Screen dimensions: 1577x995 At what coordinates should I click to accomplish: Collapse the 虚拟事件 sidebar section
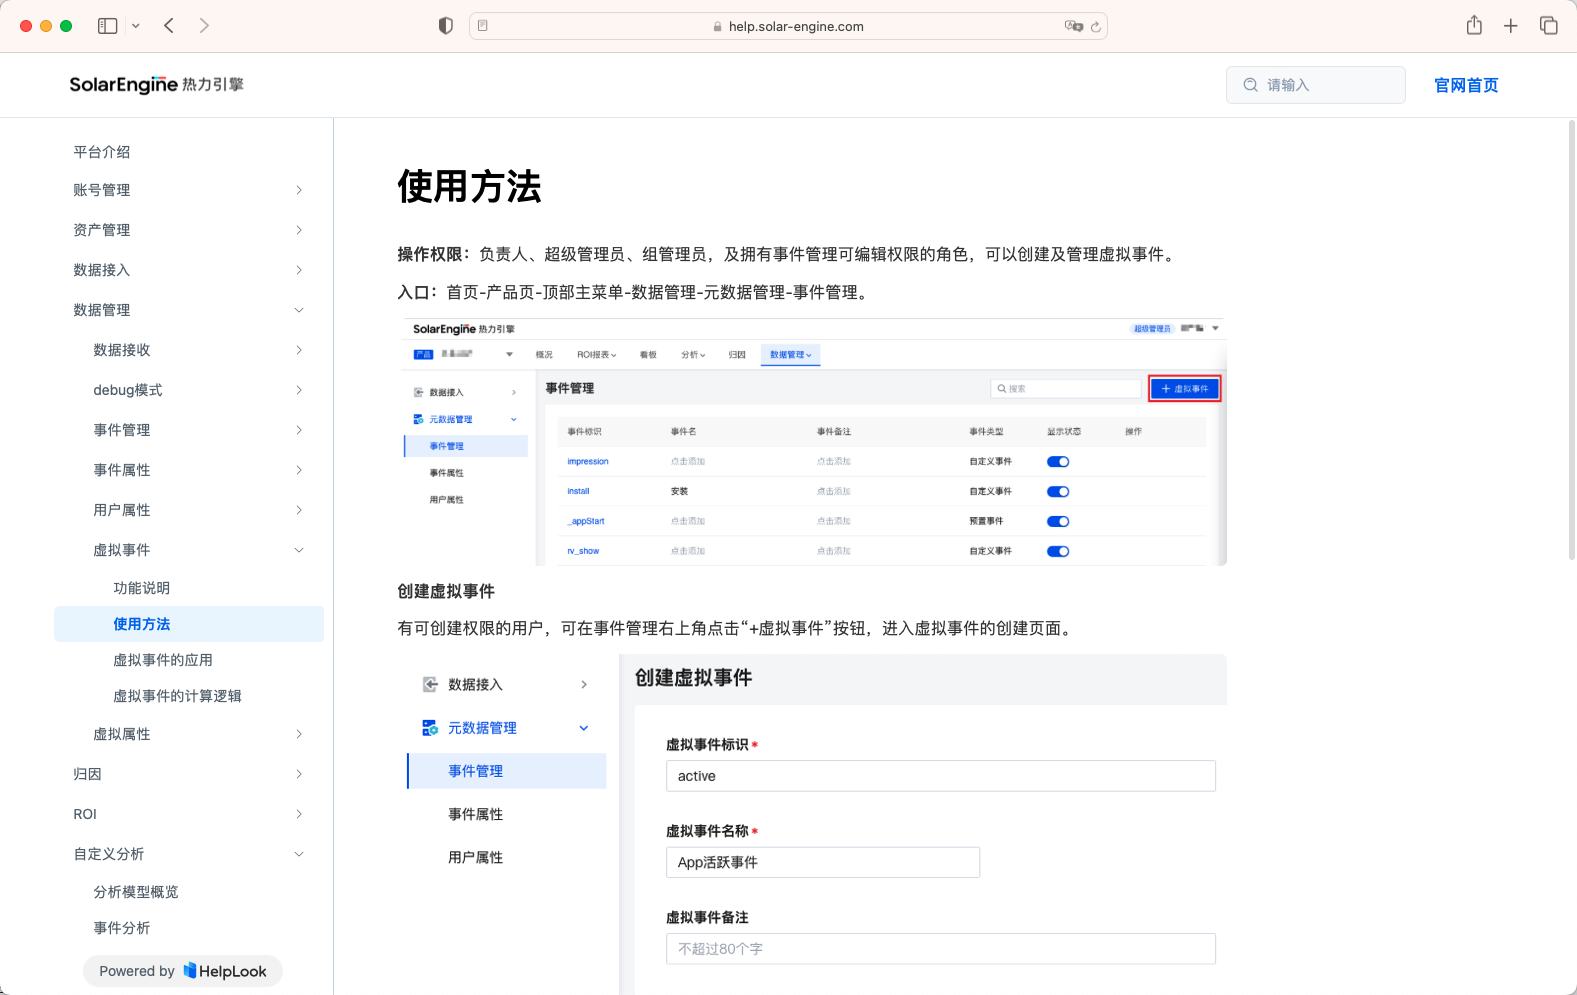299,550
